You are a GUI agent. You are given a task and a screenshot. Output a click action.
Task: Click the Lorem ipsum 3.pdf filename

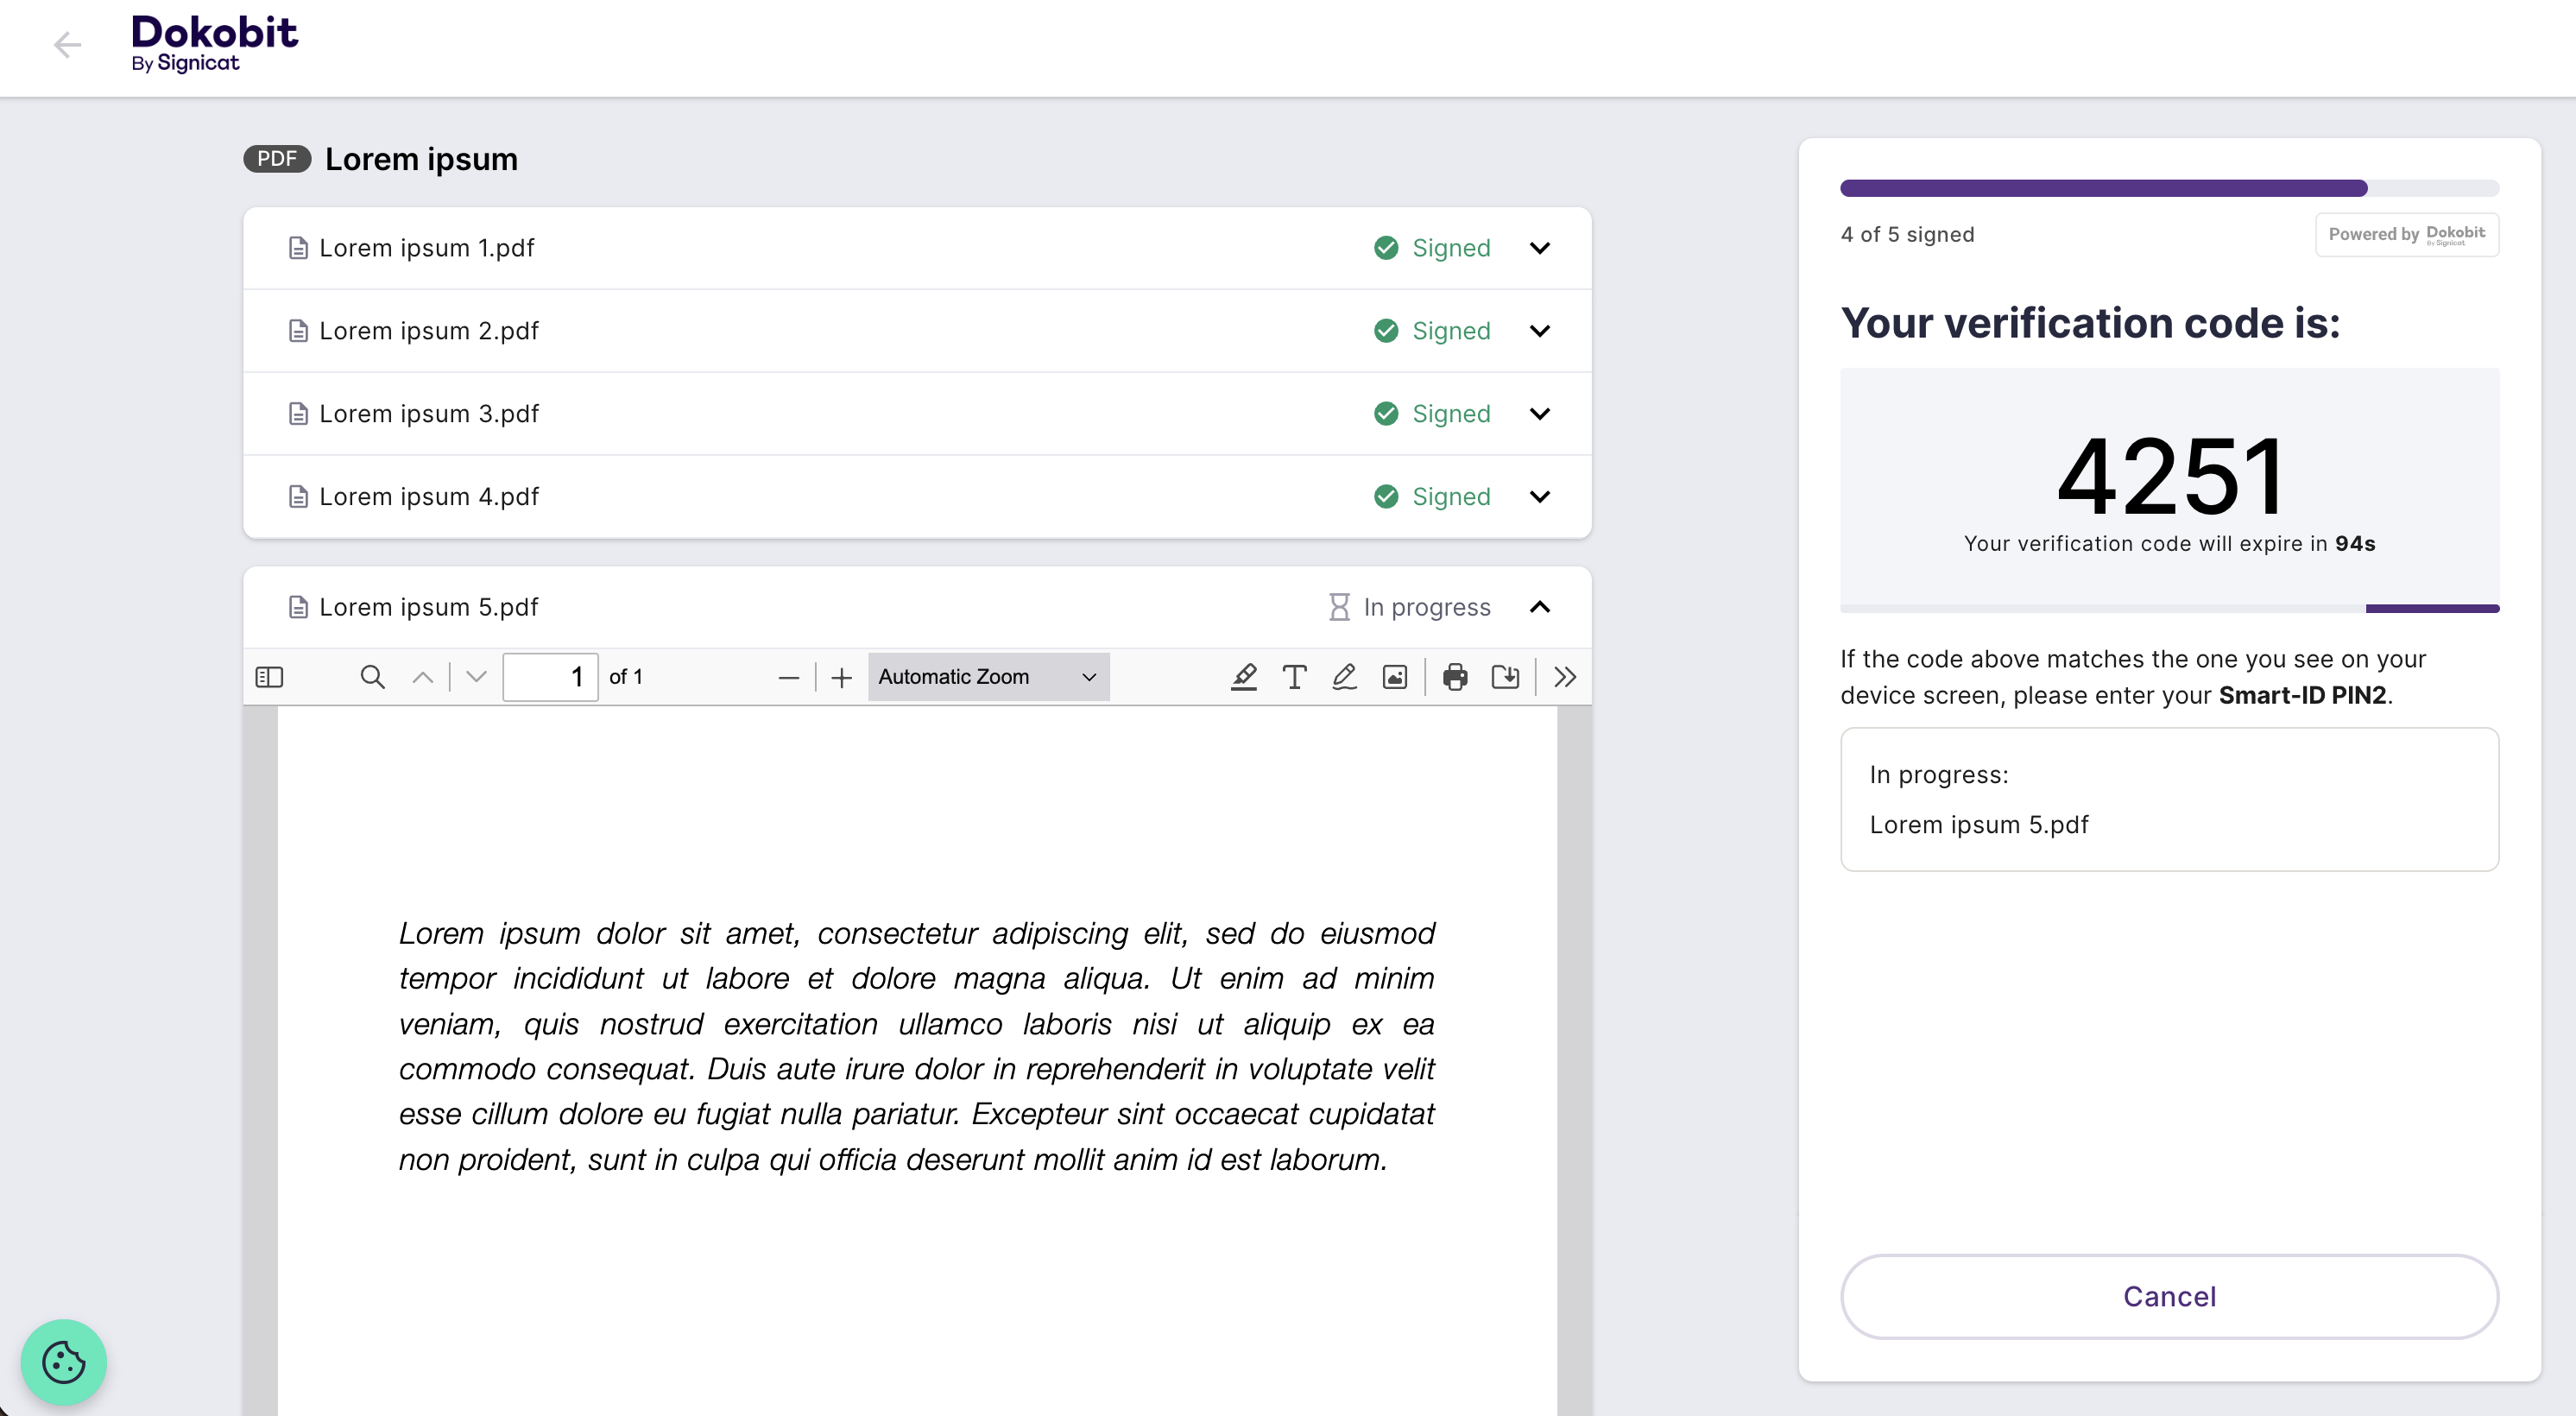[x=429, y=414]
